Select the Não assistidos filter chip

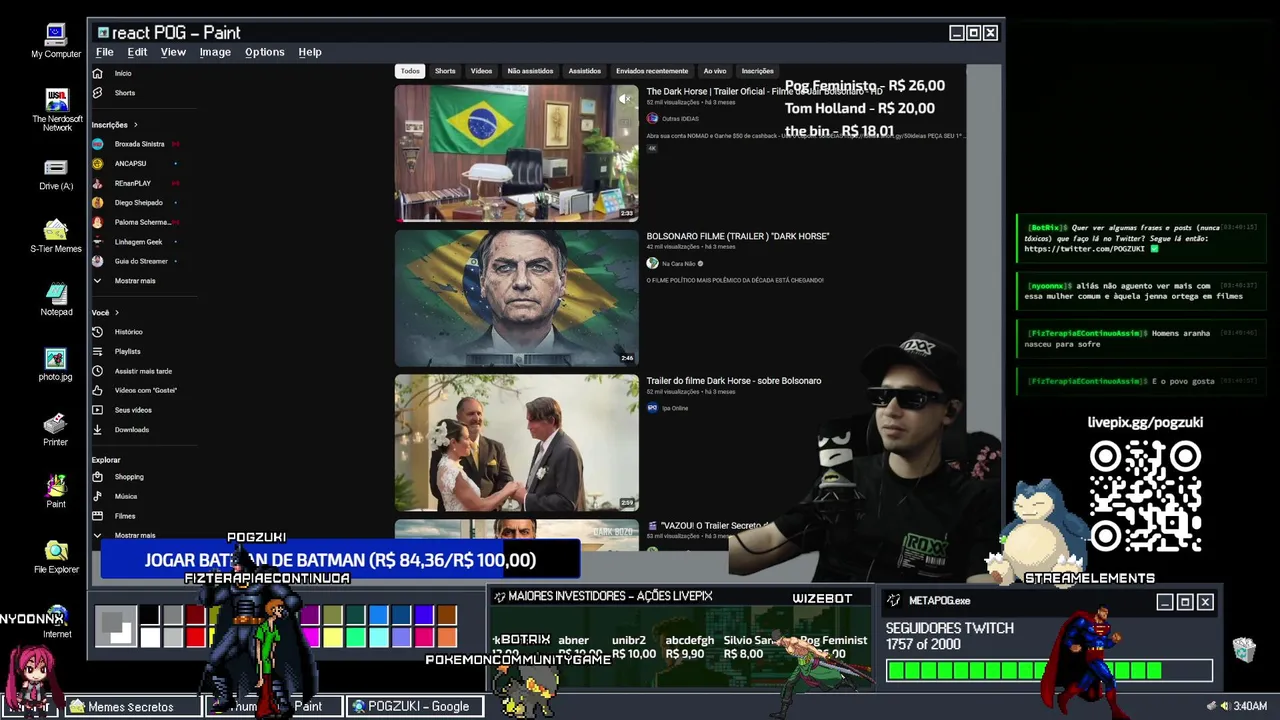click(x=530, y=71)
